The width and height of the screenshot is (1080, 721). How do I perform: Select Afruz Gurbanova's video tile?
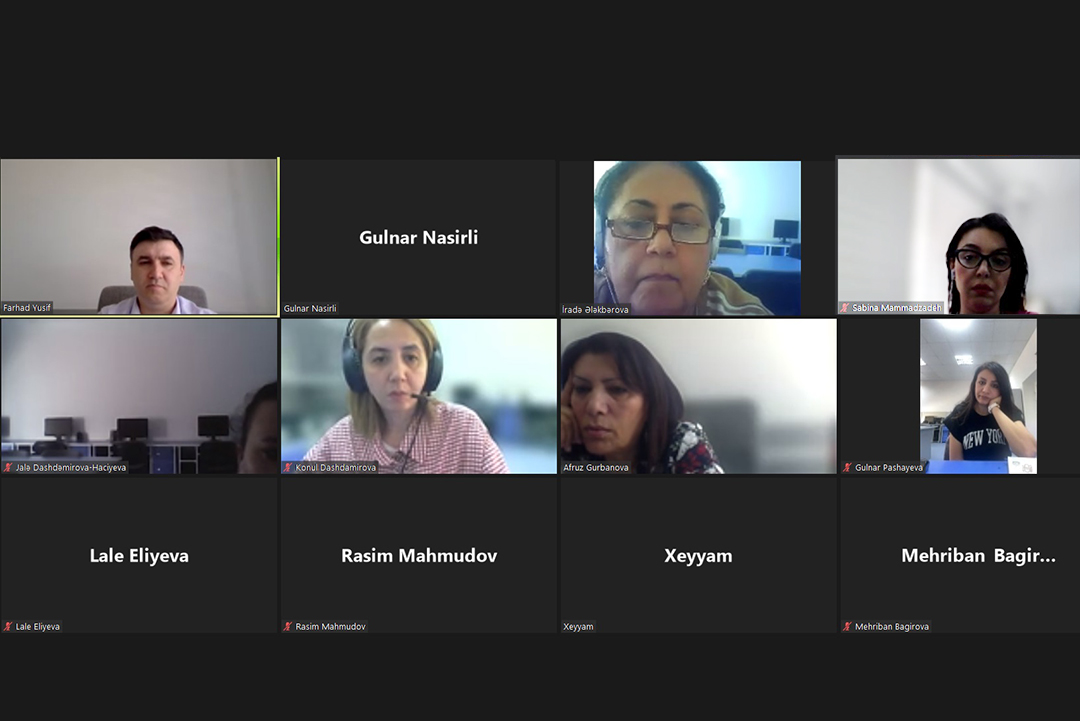pyautogui.click(x=698, y=396)
